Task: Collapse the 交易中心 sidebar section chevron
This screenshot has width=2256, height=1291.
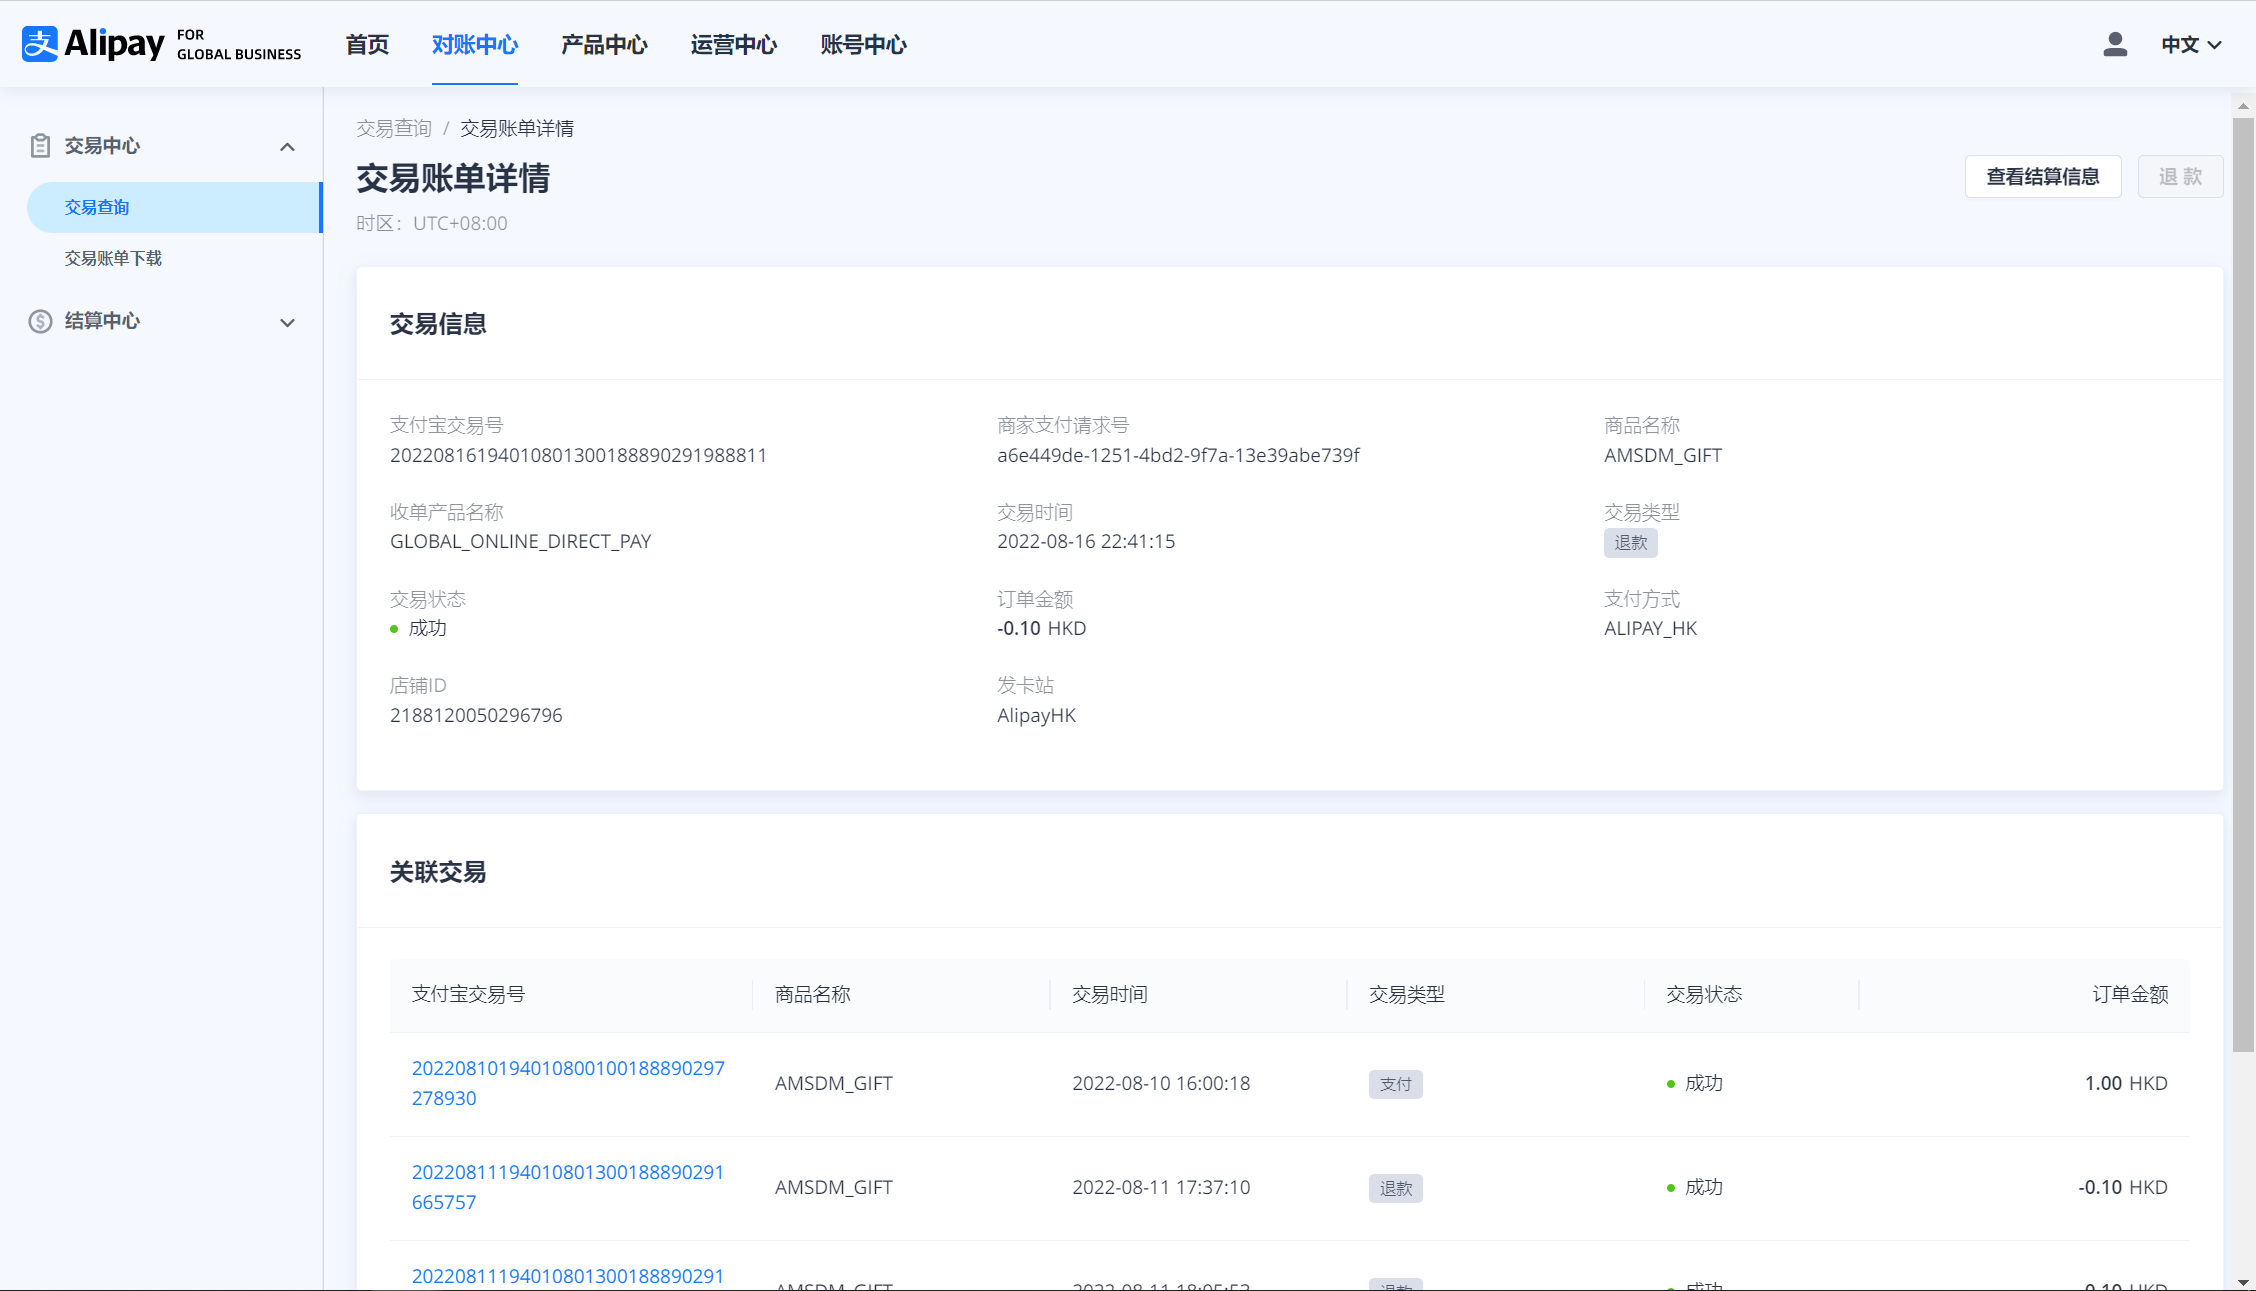Action: pos(287,147)
